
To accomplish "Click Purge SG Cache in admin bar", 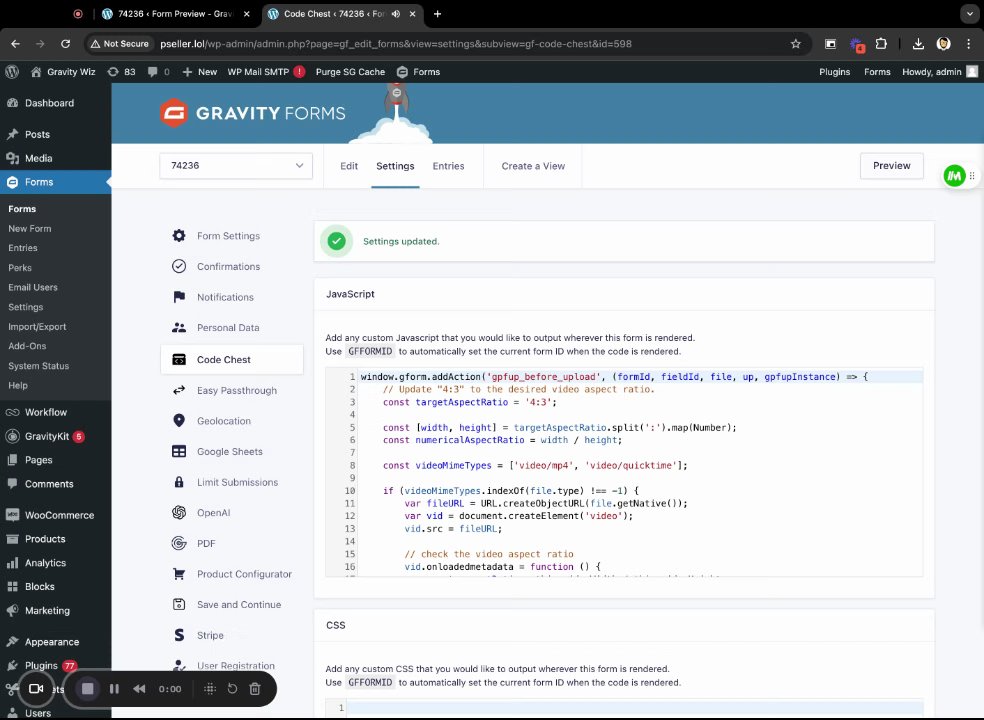I will click(350, 72).
